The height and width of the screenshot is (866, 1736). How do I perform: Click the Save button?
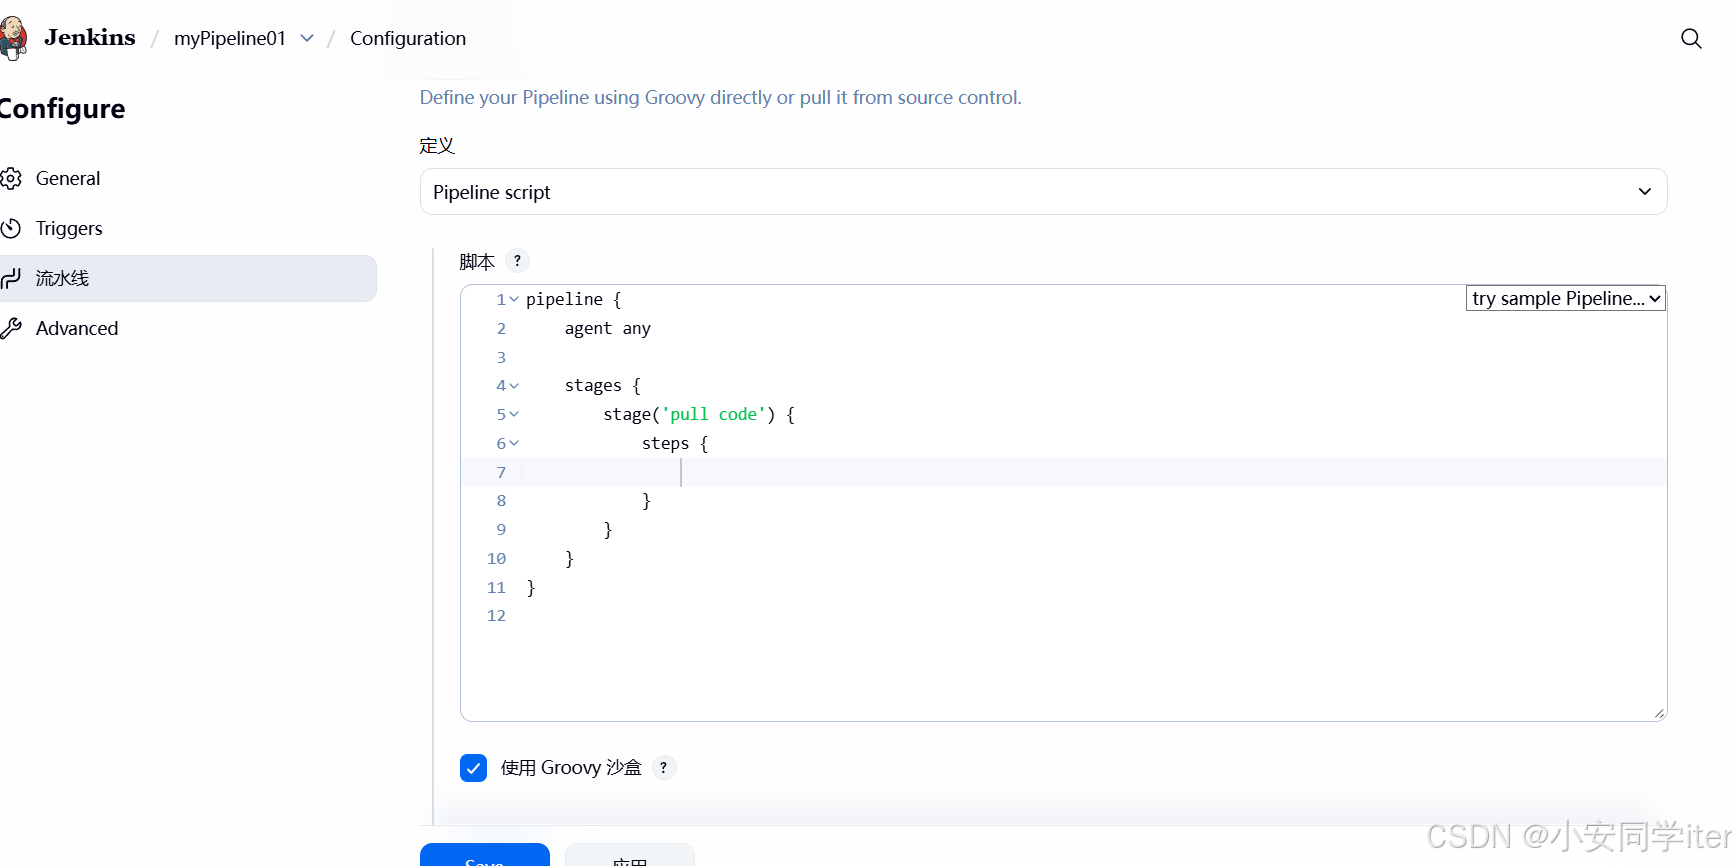[x=485, y=856]
